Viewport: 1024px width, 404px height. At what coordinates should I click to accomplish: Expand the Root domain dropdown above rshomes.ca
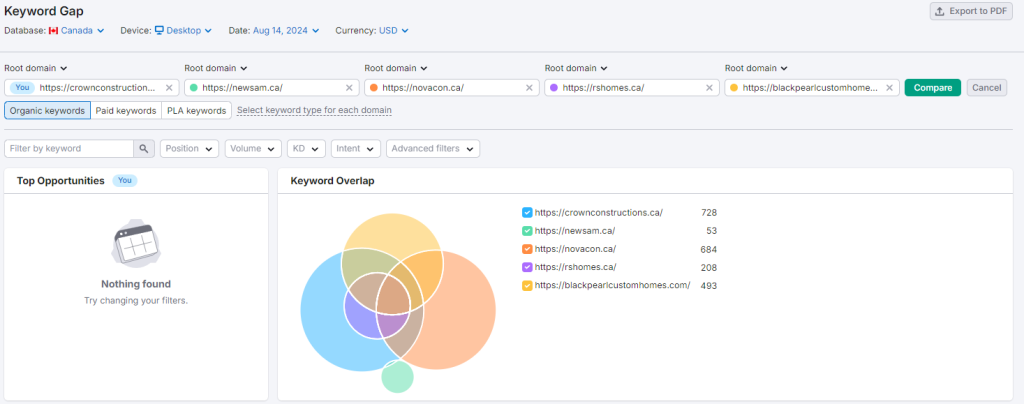577,68
